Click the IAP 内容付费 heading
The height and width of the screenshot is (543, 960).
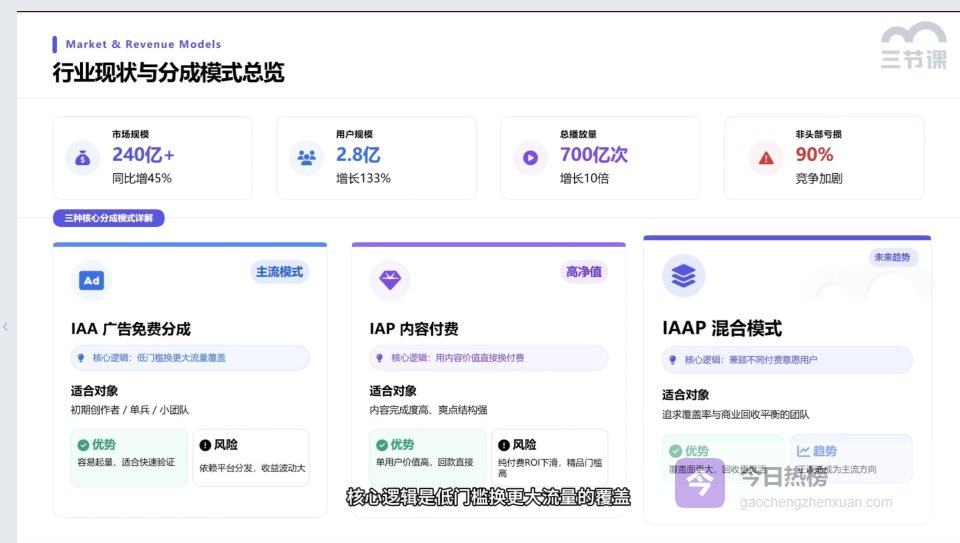pos(414,329)
